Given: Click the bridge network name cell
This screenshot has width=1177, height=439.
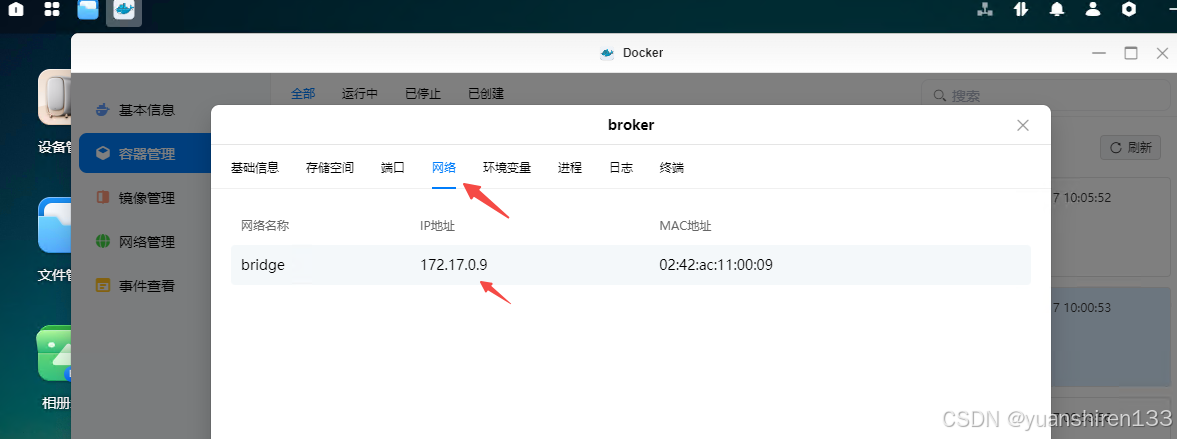Looking at the screenshot, I should [x=263, y=265].
